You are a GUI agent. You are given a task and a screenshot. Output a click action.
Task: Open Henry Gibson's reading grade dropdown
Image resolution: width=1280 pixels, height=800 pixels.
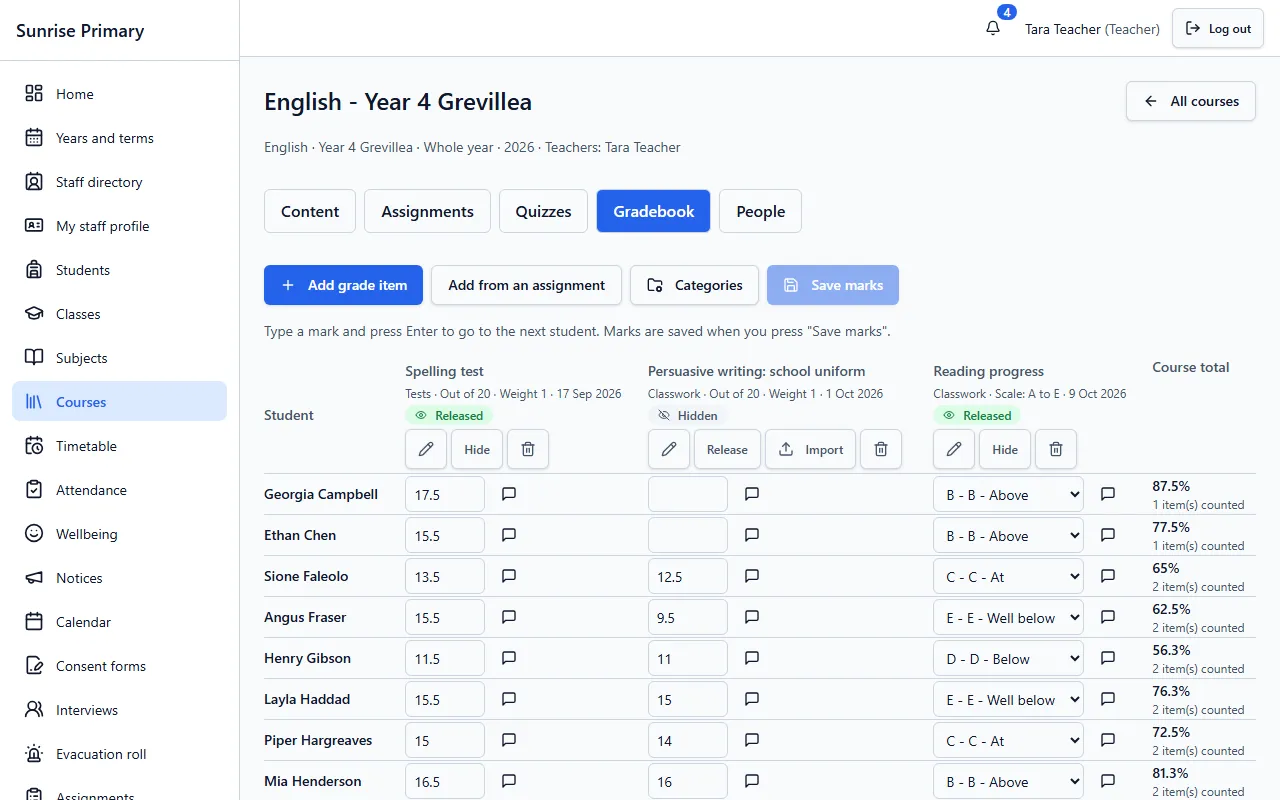(x=1008, y=658)
